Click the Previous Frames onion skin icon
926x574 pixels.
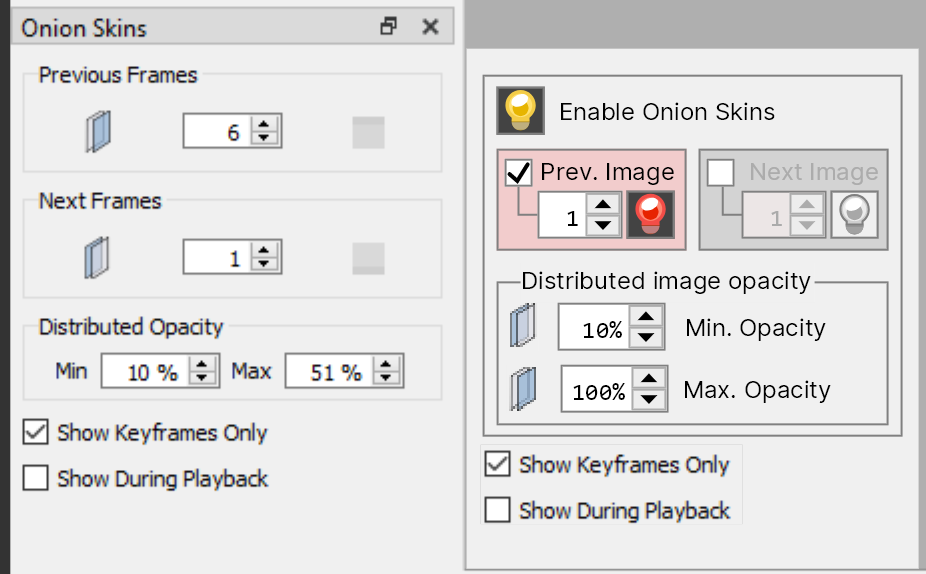click(98, 131)
